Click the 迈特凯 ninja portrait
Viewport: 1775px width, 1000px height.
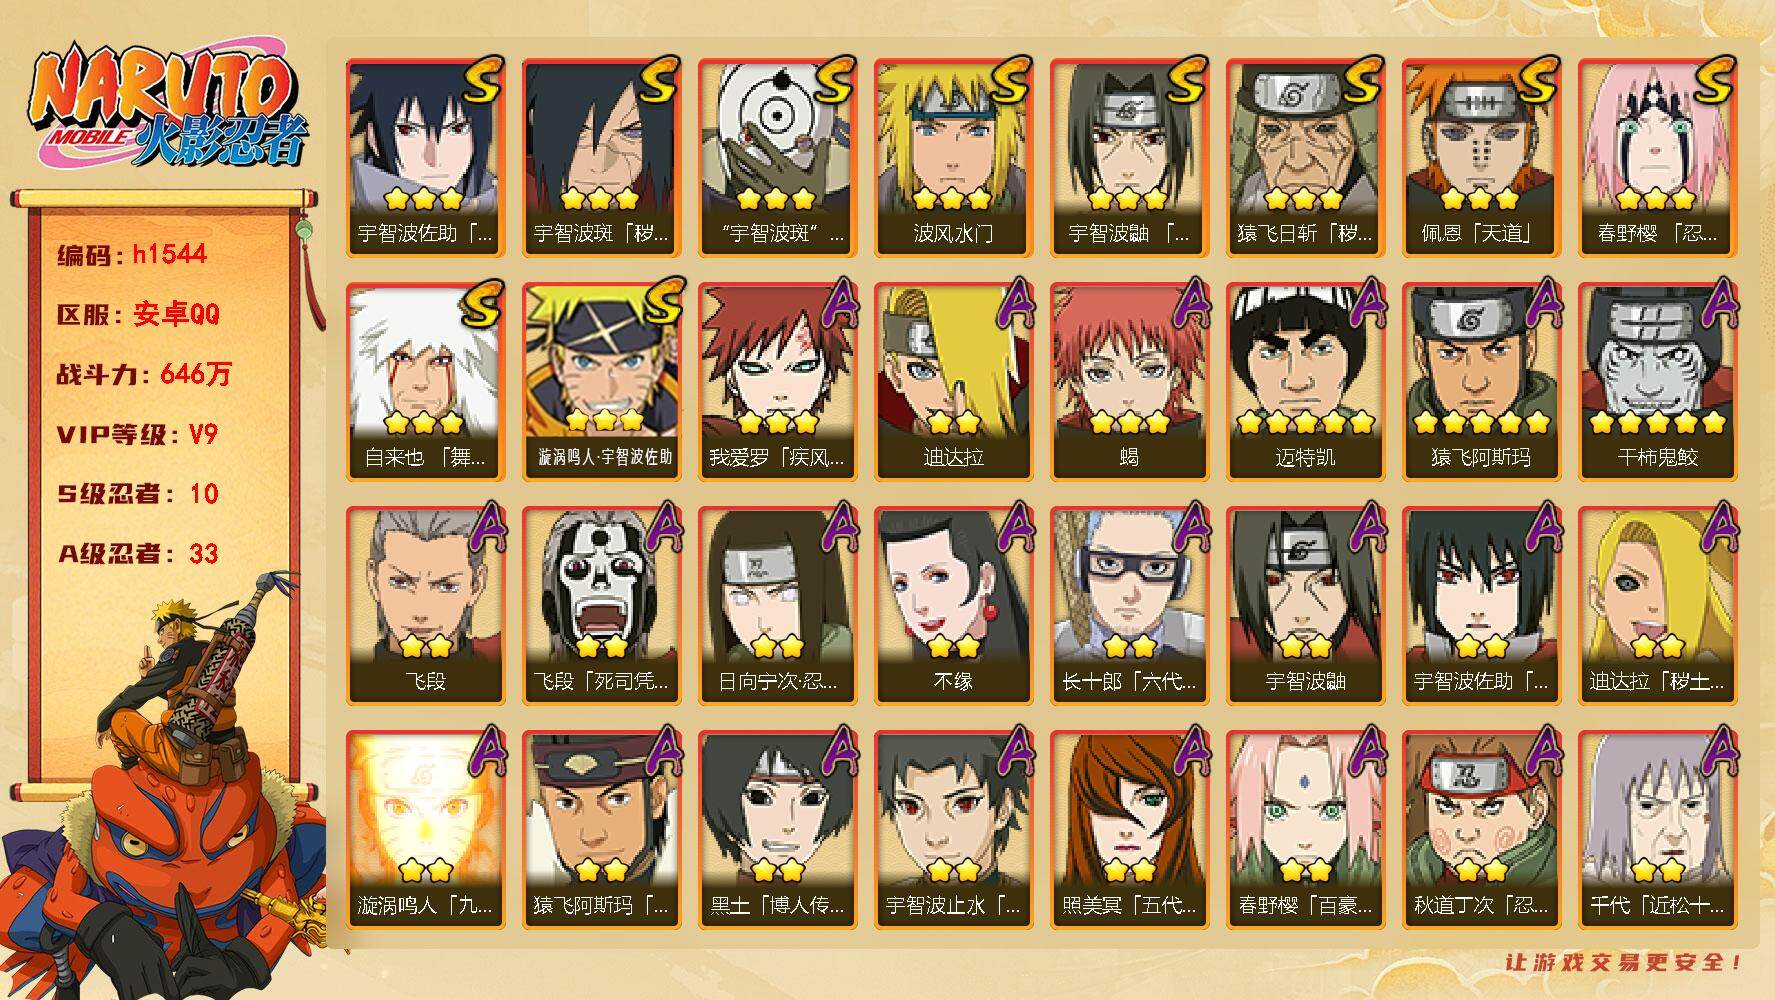click(1305, 381)
